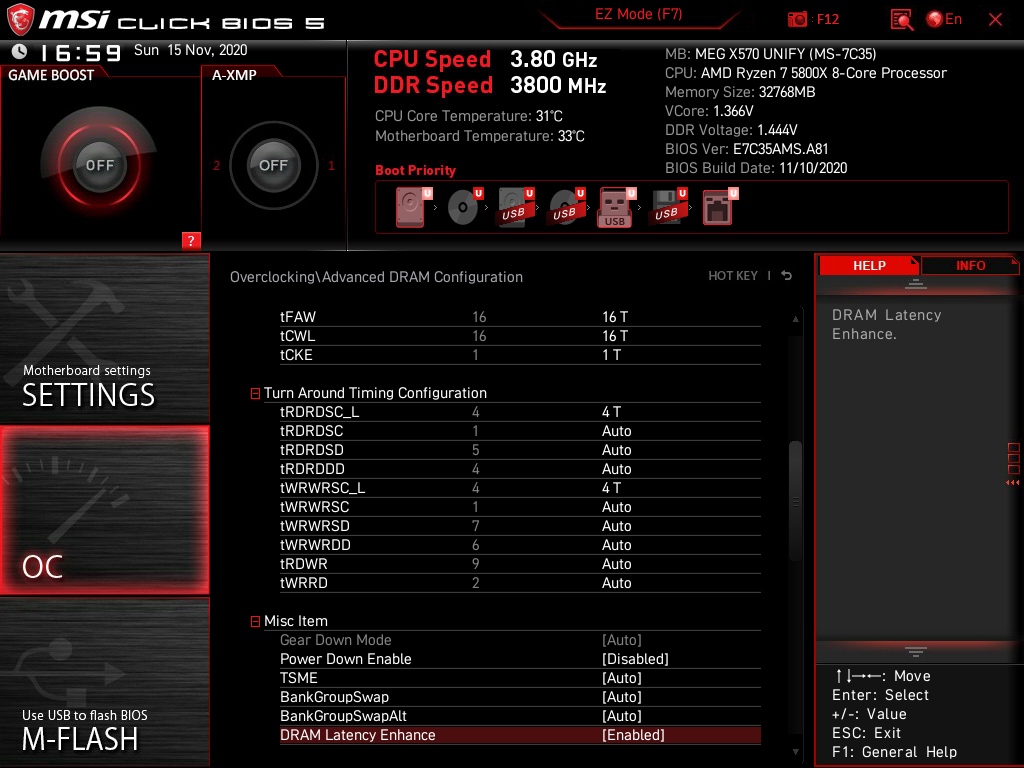1024x768 pixels.
Task: Click the scroll up arrow of the settings list
Action: (x=795, y=319)
